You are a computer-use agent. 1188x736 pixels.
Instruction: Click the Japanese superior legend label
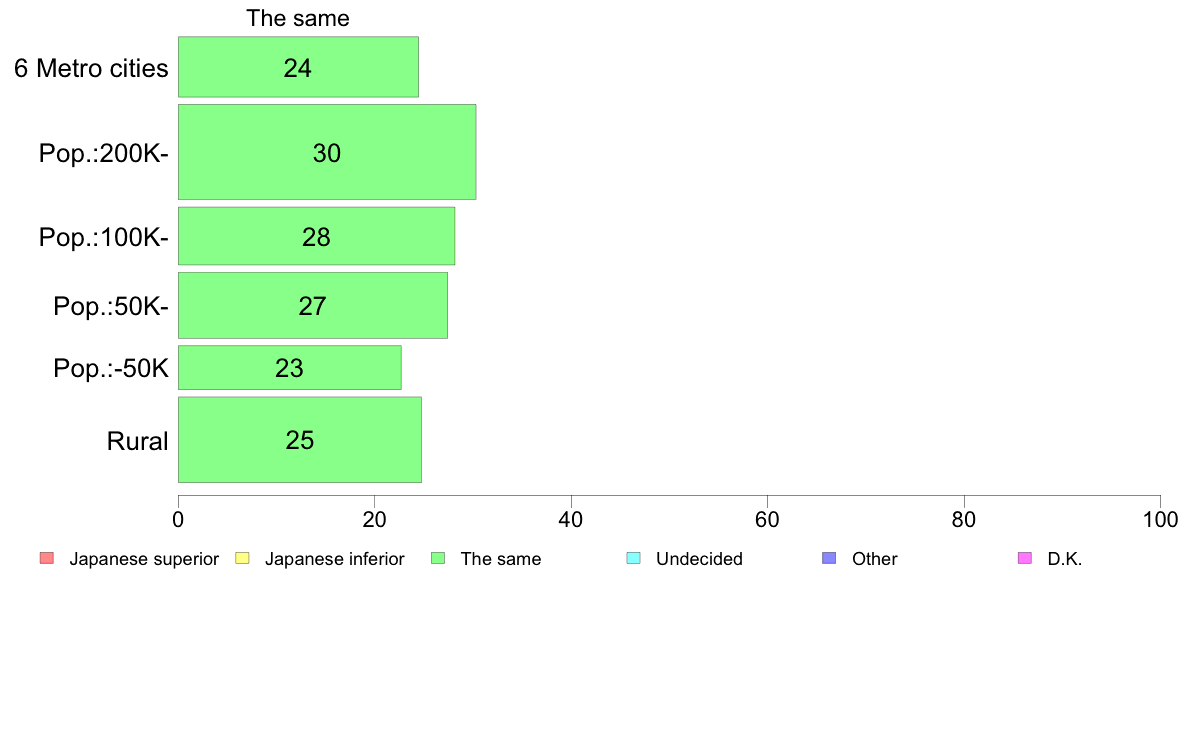[x=144, y=559]
